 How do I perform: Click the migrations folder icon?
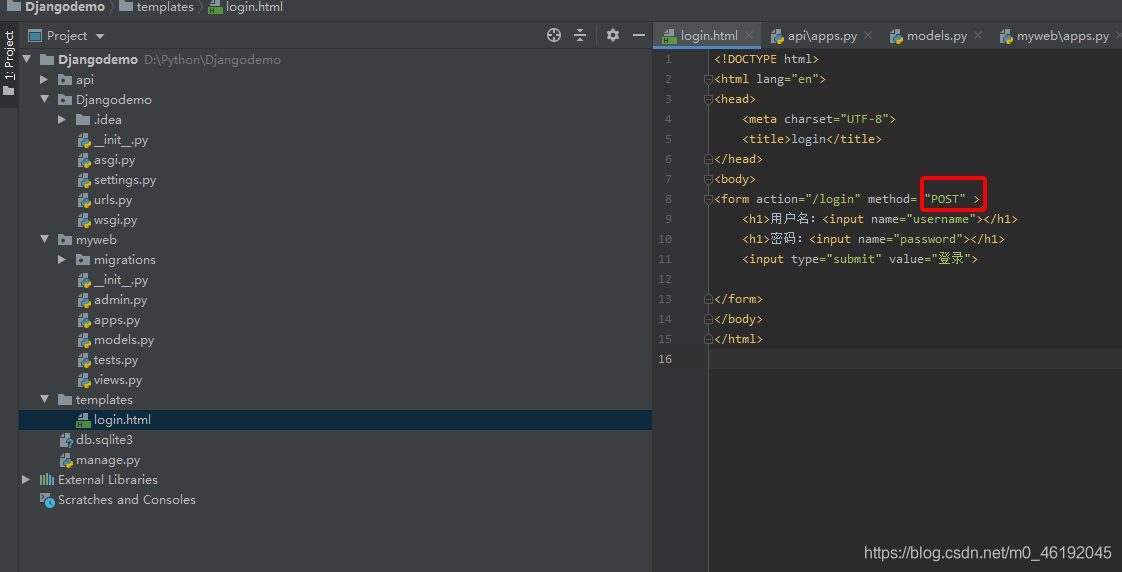pos(83,260)
